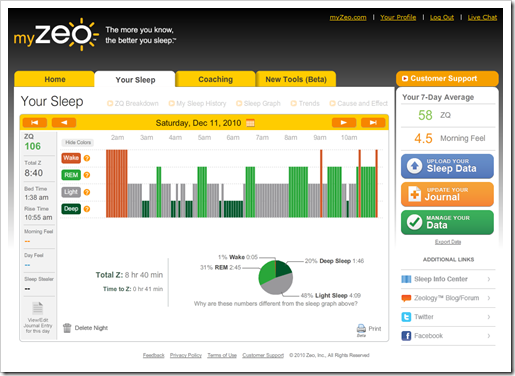Select the Trends view
The height and width of the screenshot is (376, 515).
[x=305, y=103]
